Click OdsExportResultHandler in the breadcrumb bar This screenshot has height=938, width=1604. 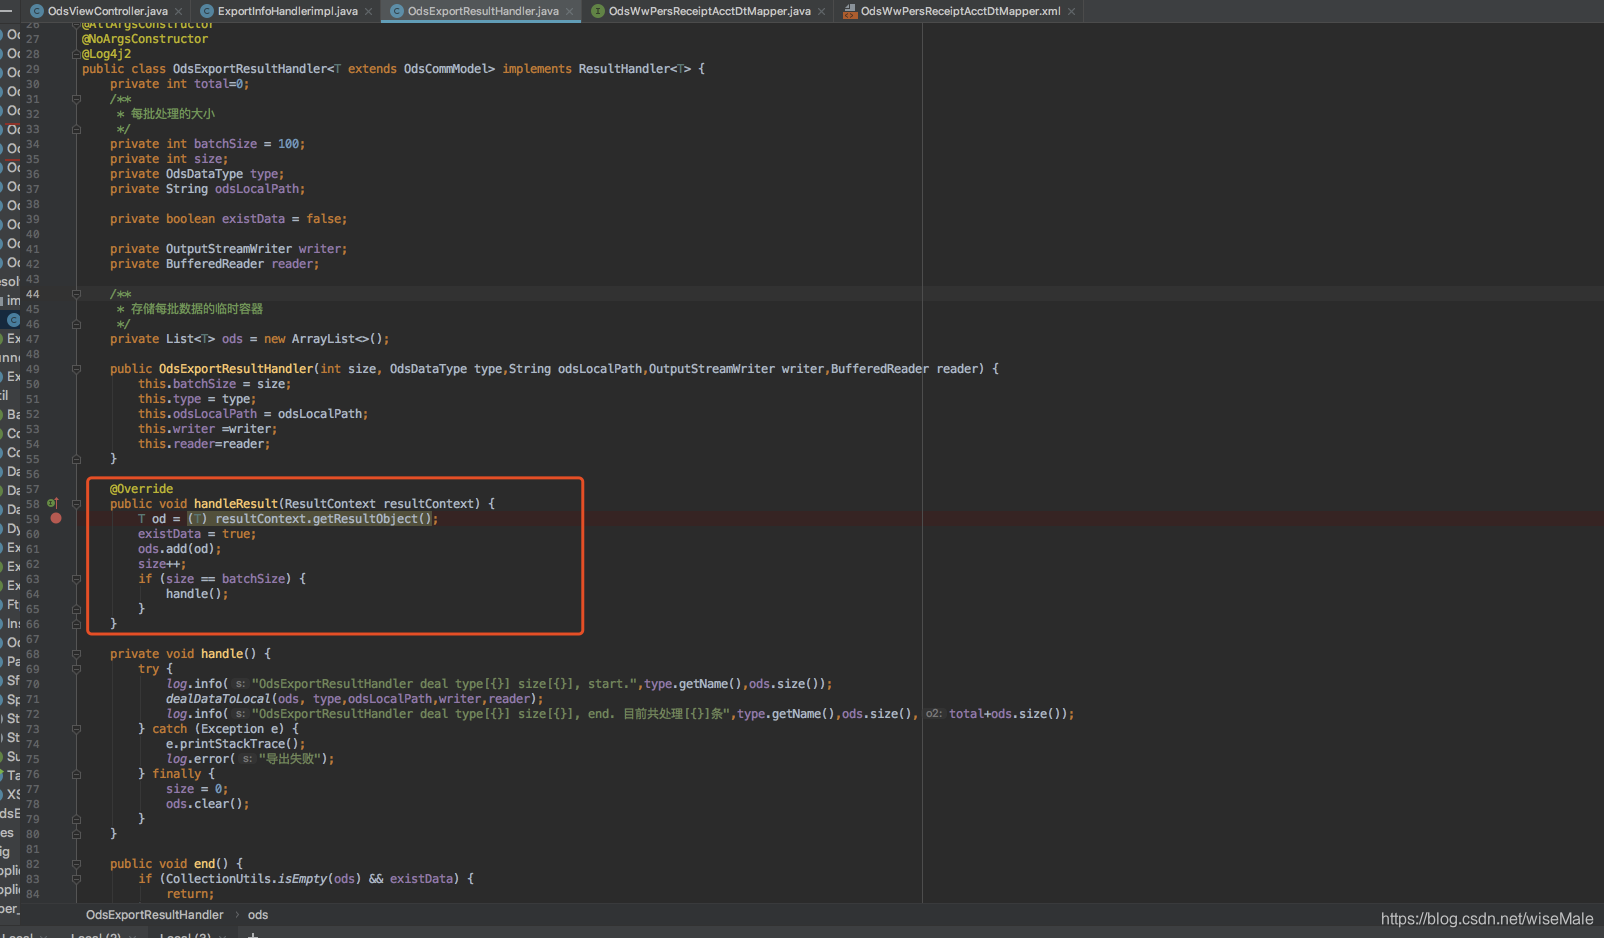(155, 915)
